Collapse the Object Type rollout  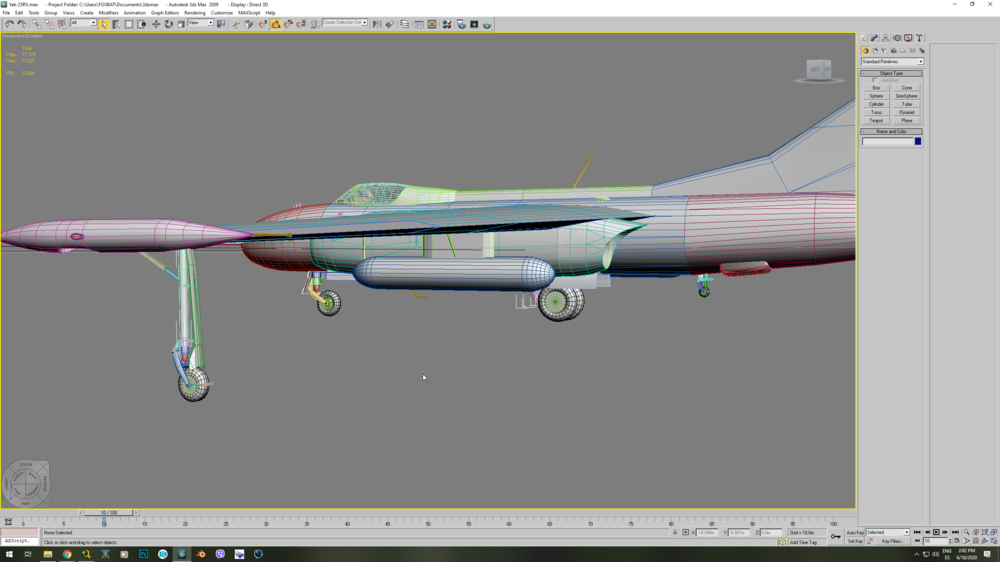(x=891, y=73)
